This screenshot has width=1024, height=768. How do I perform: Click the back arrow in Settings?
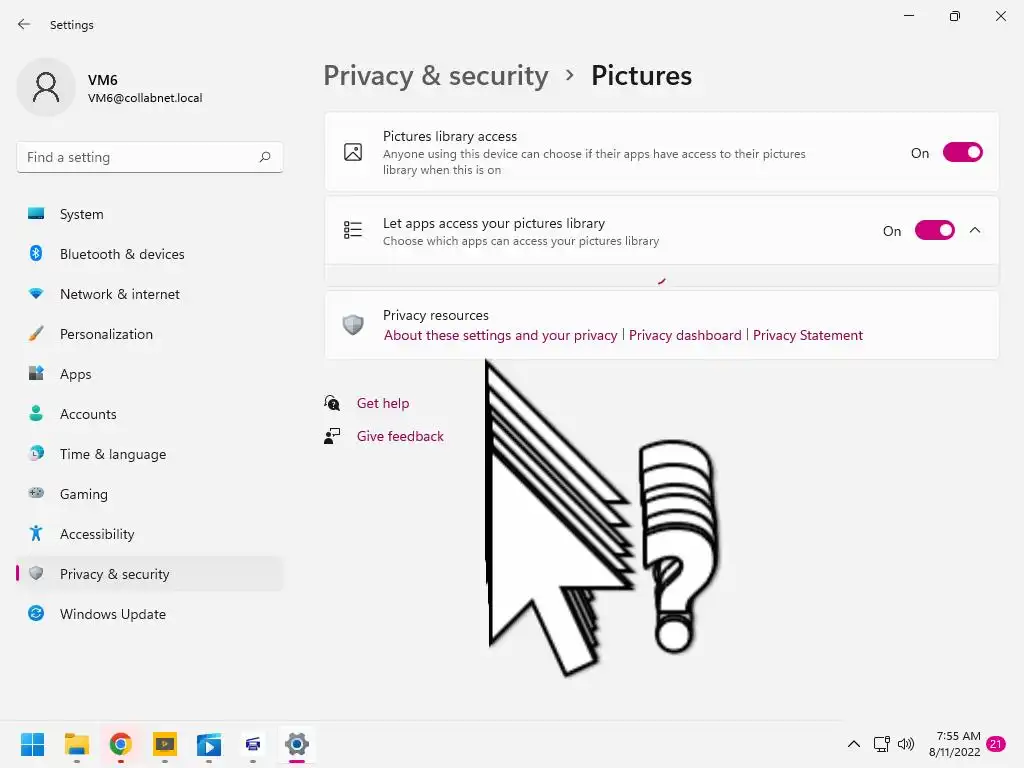(x=24, y=25)
